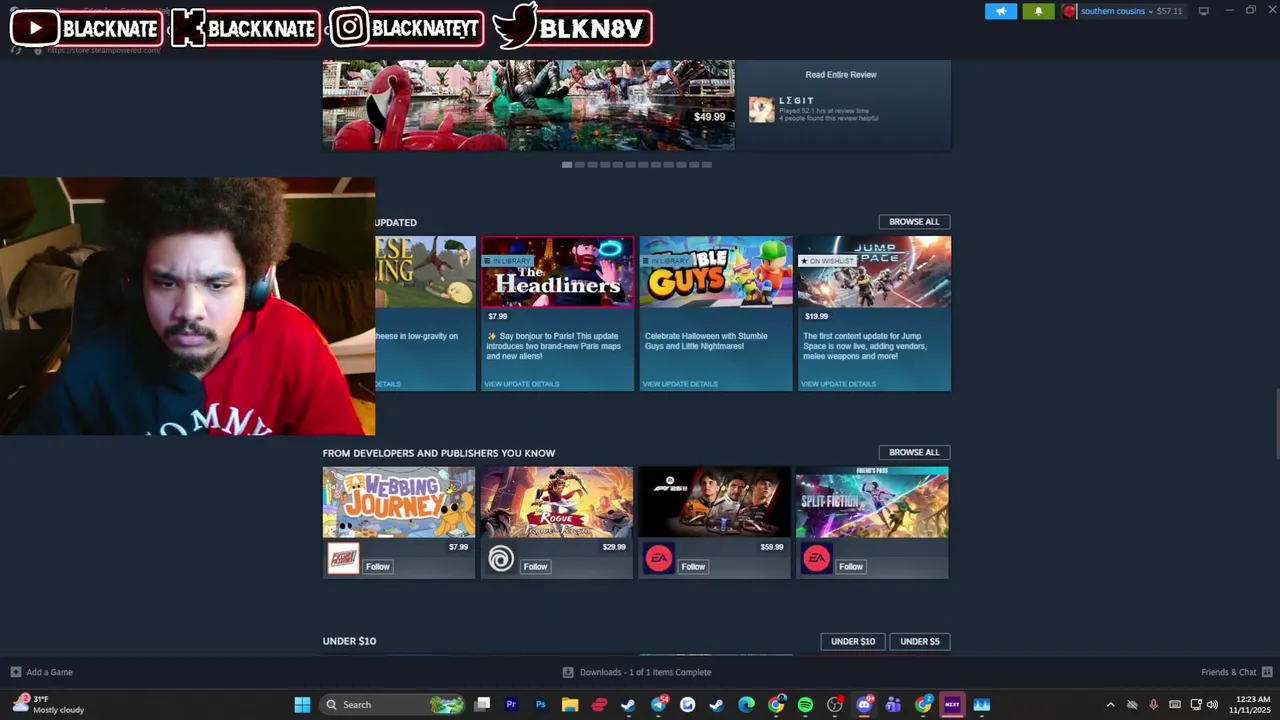Click Webbing Journey publisher logo icon
The height and width of the screenshot is (720, 1280).
pos(342,560)
